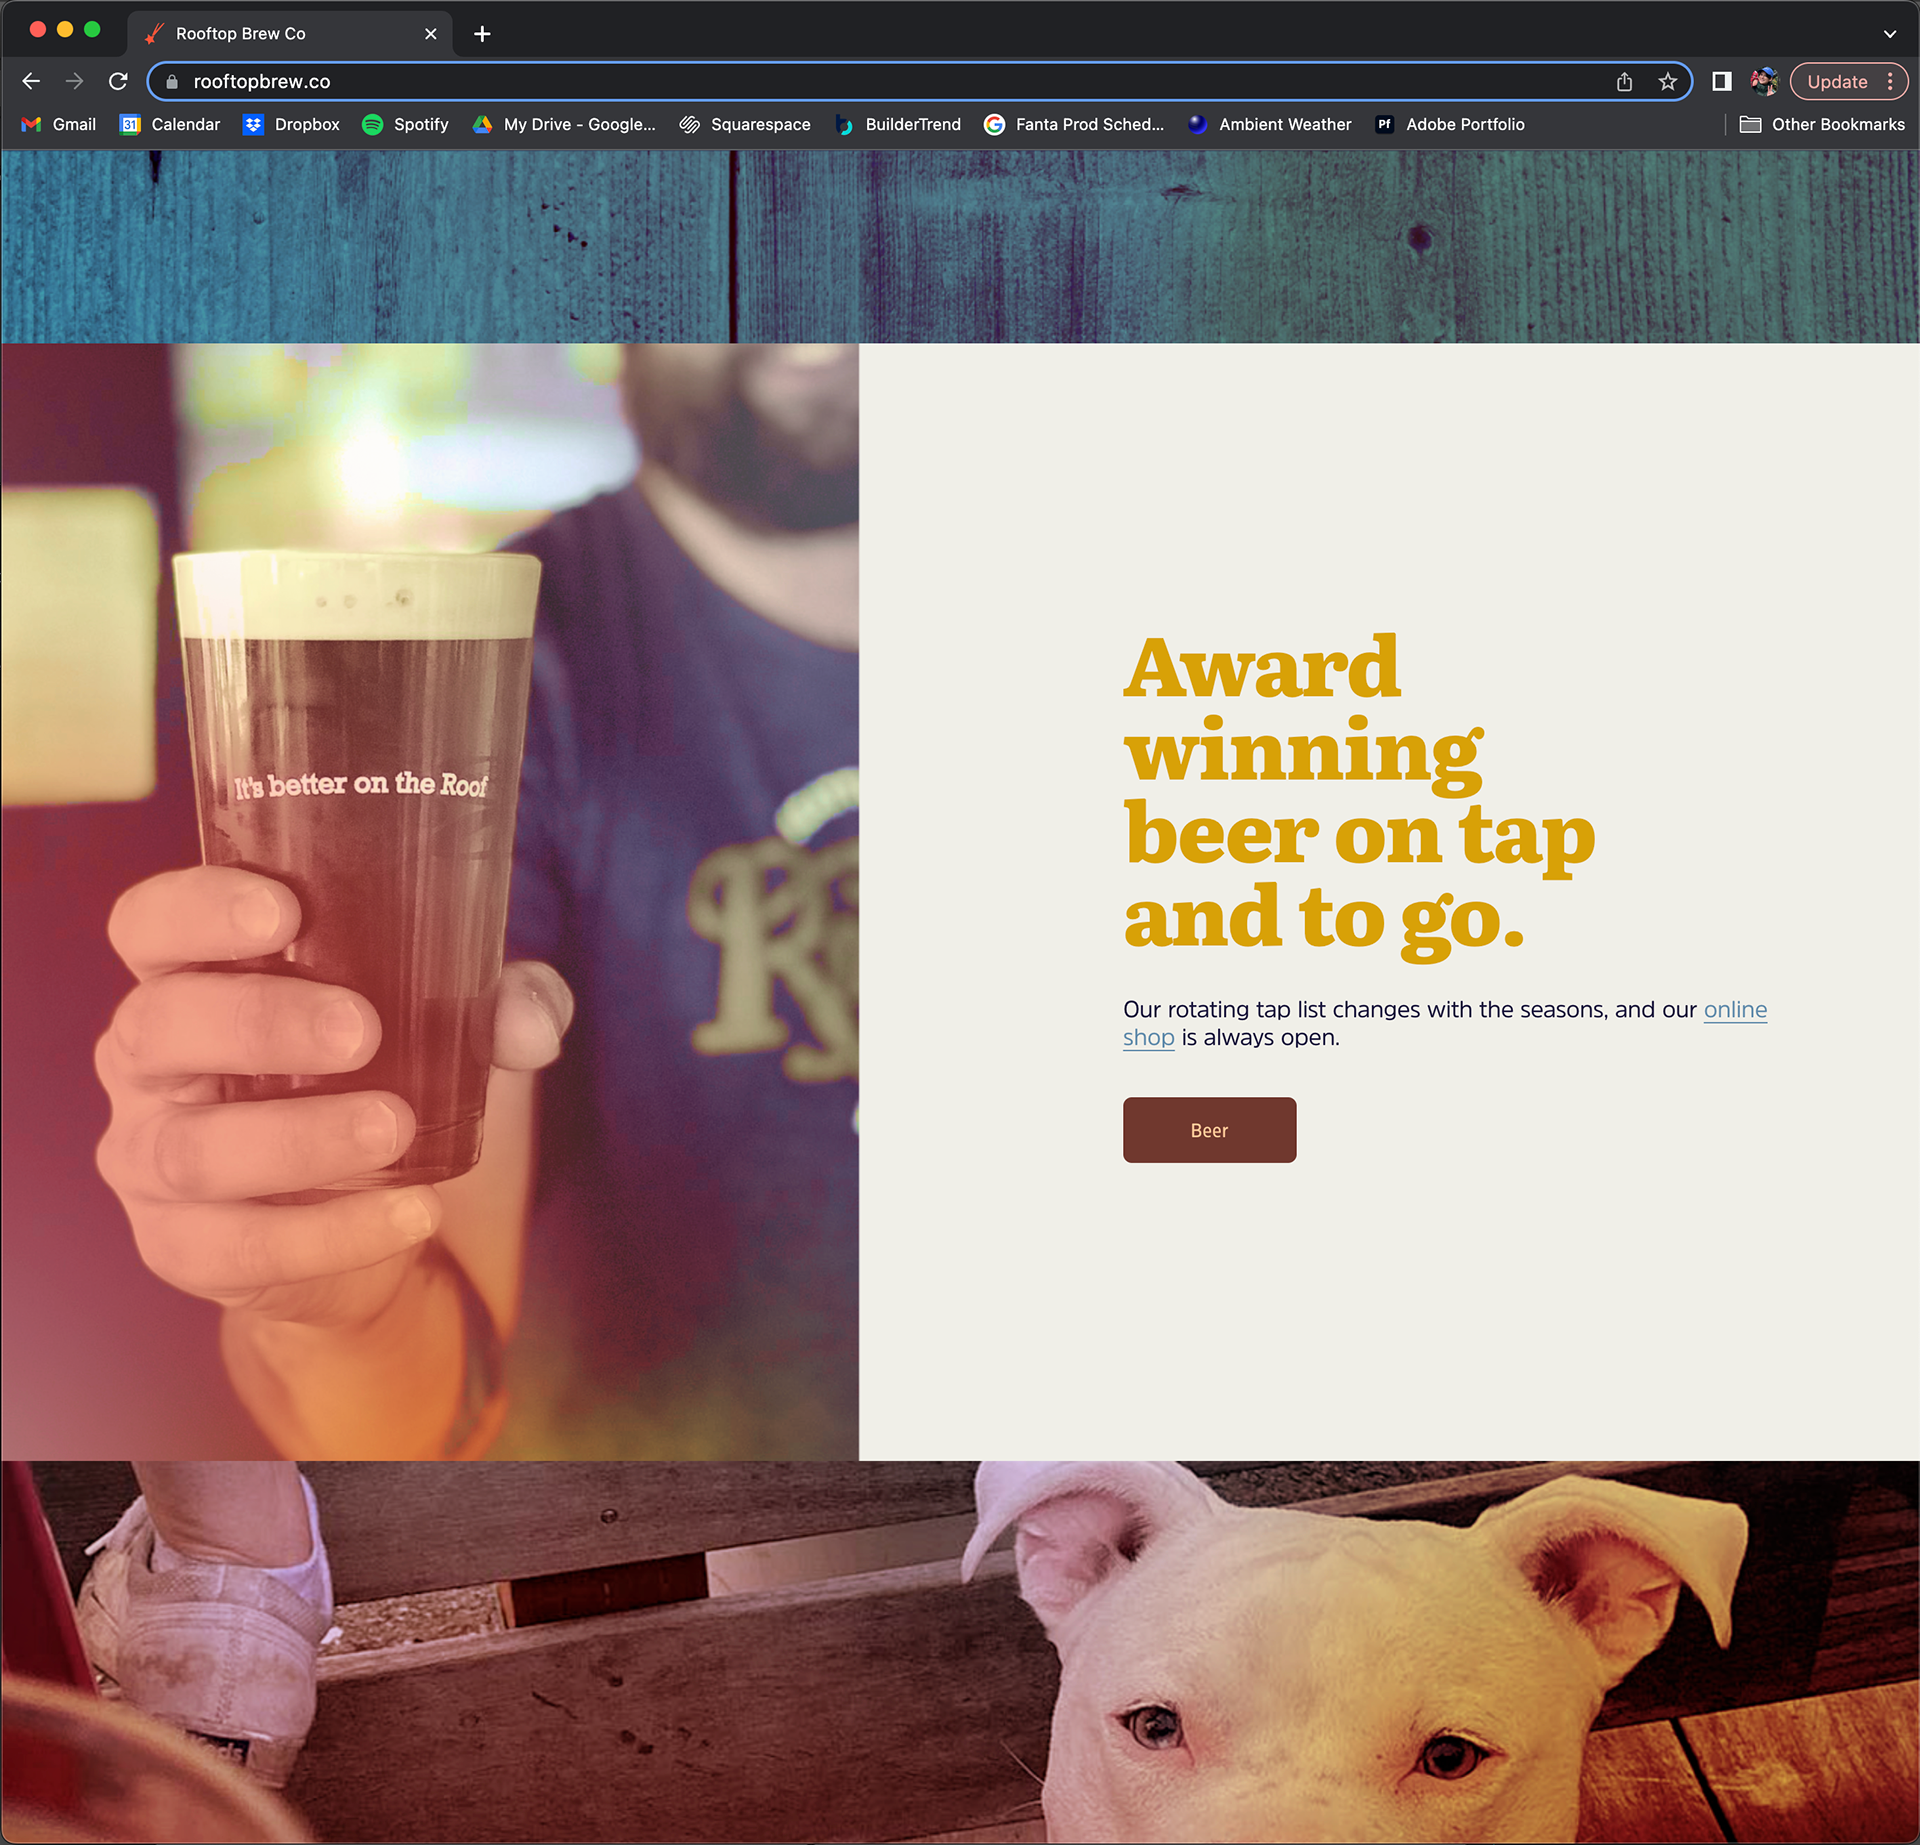Expand the Other Bookmarks folder
1920x1845 pixels.
tap(1822, 124)
